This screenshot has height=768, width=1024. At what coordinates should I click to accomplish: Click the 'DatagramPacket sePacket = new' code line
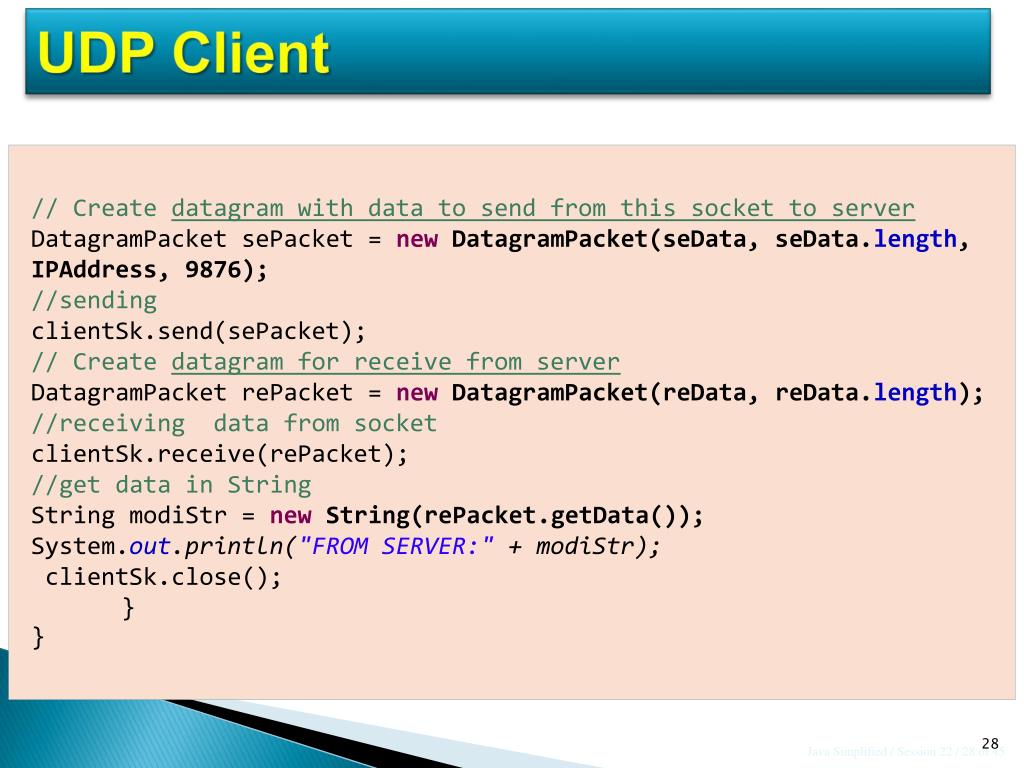500,239
